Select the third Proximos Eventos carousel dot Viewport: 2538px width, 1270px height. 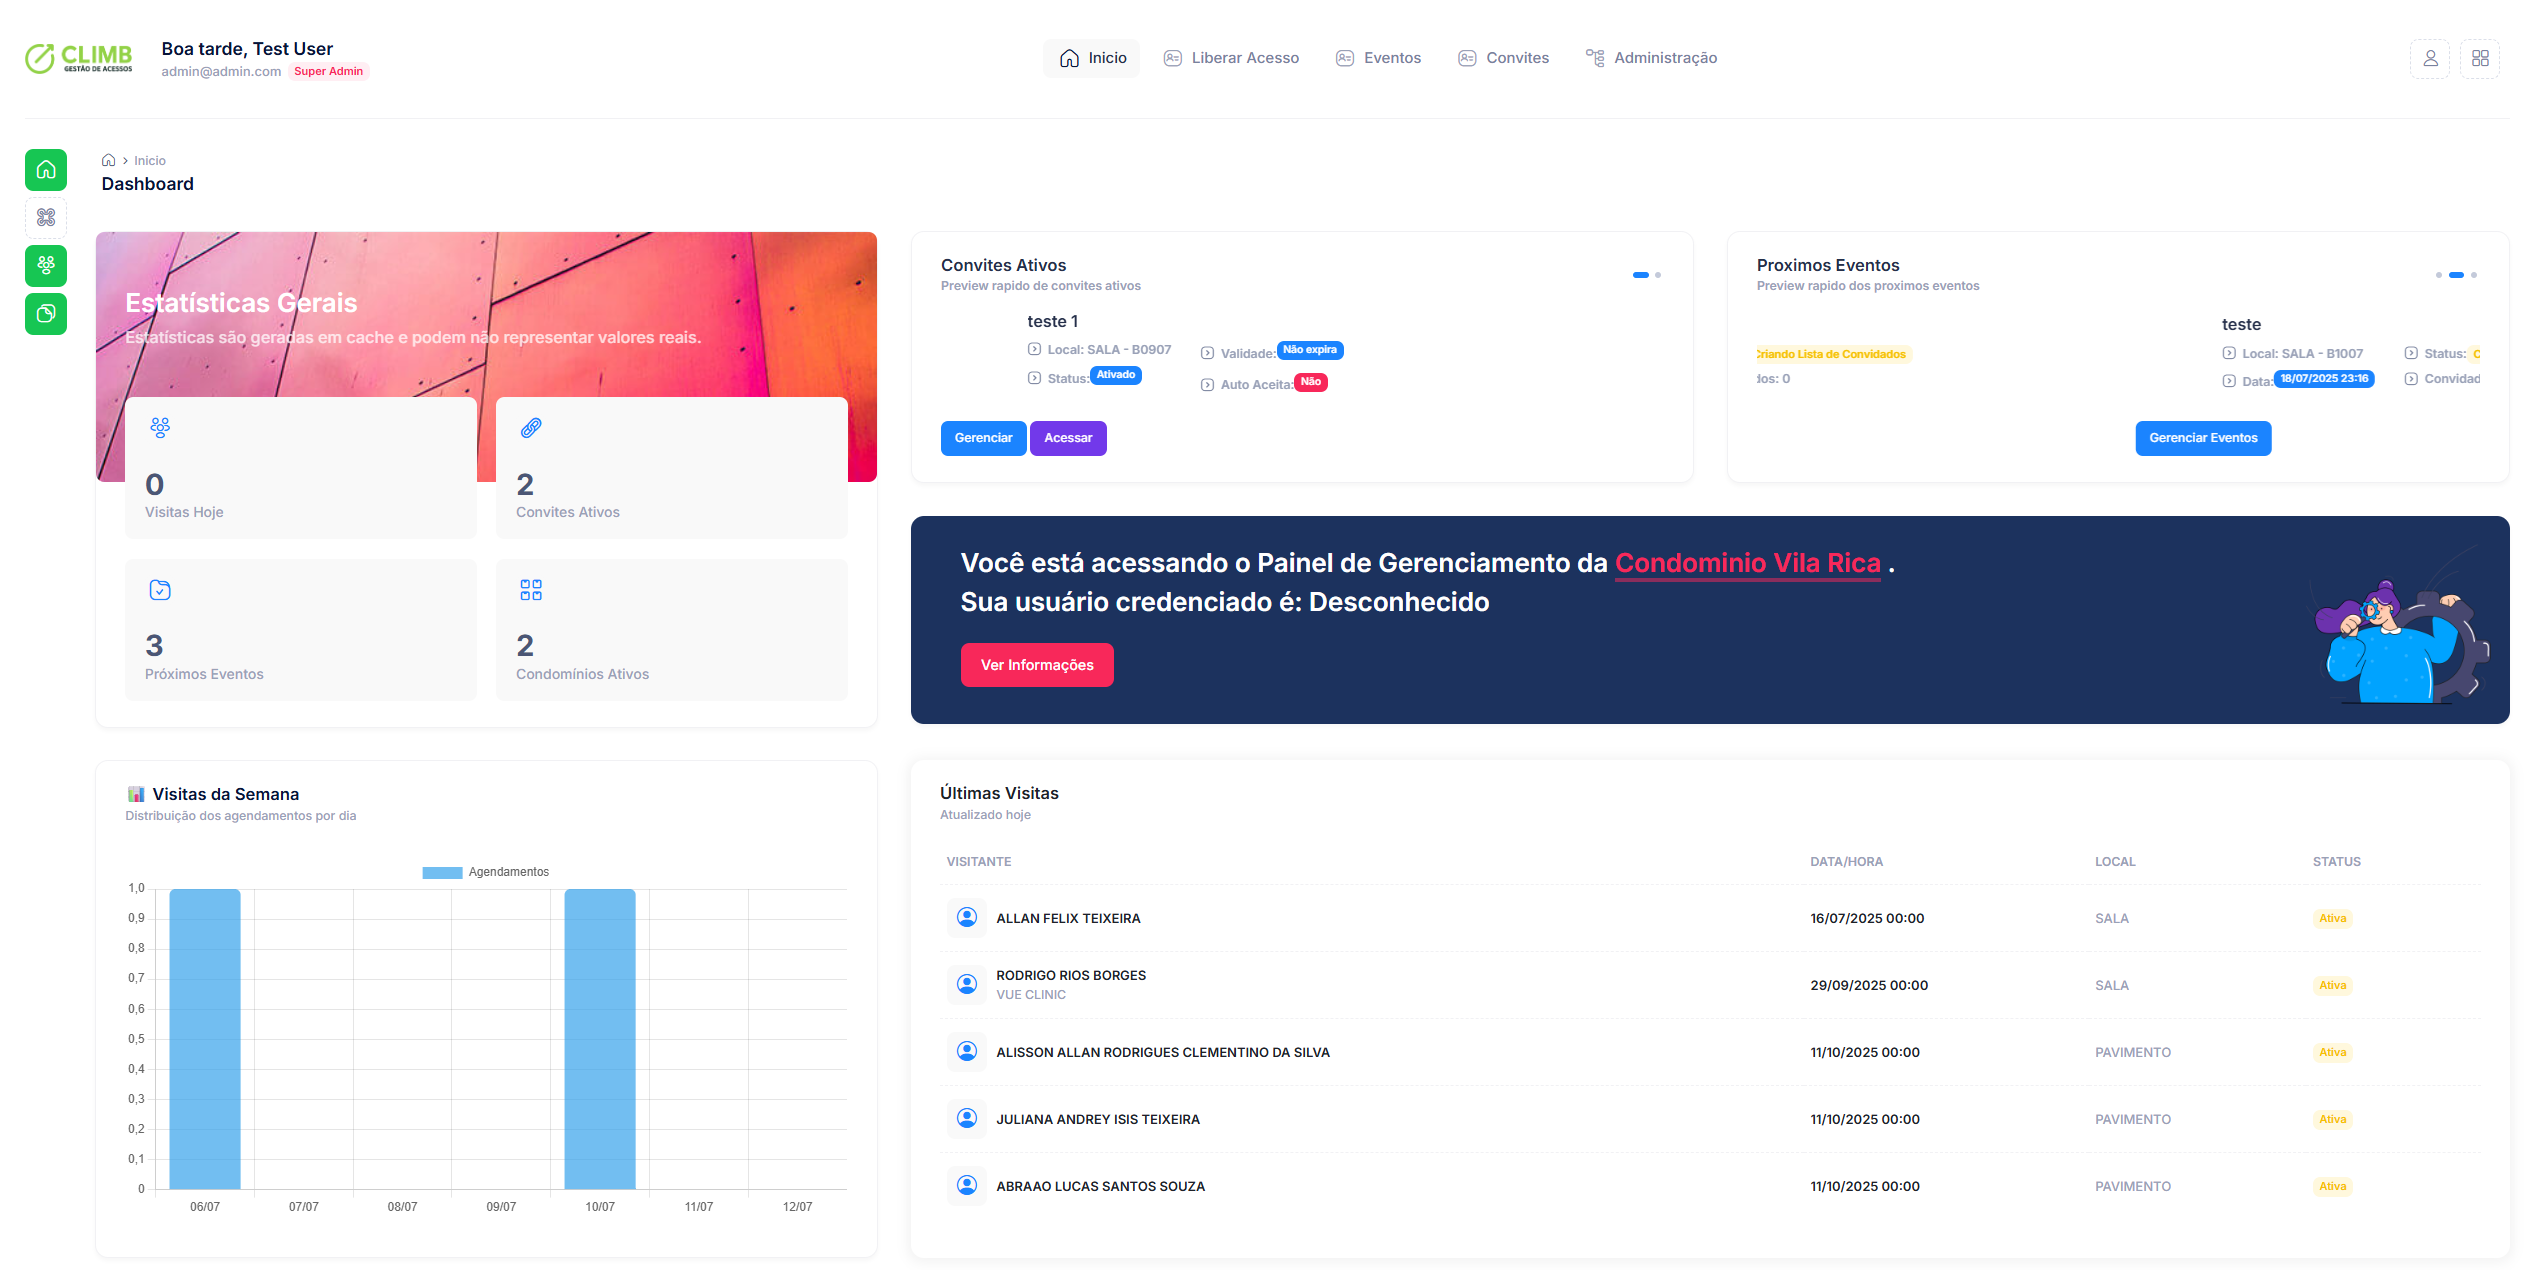click(2474, 275)
